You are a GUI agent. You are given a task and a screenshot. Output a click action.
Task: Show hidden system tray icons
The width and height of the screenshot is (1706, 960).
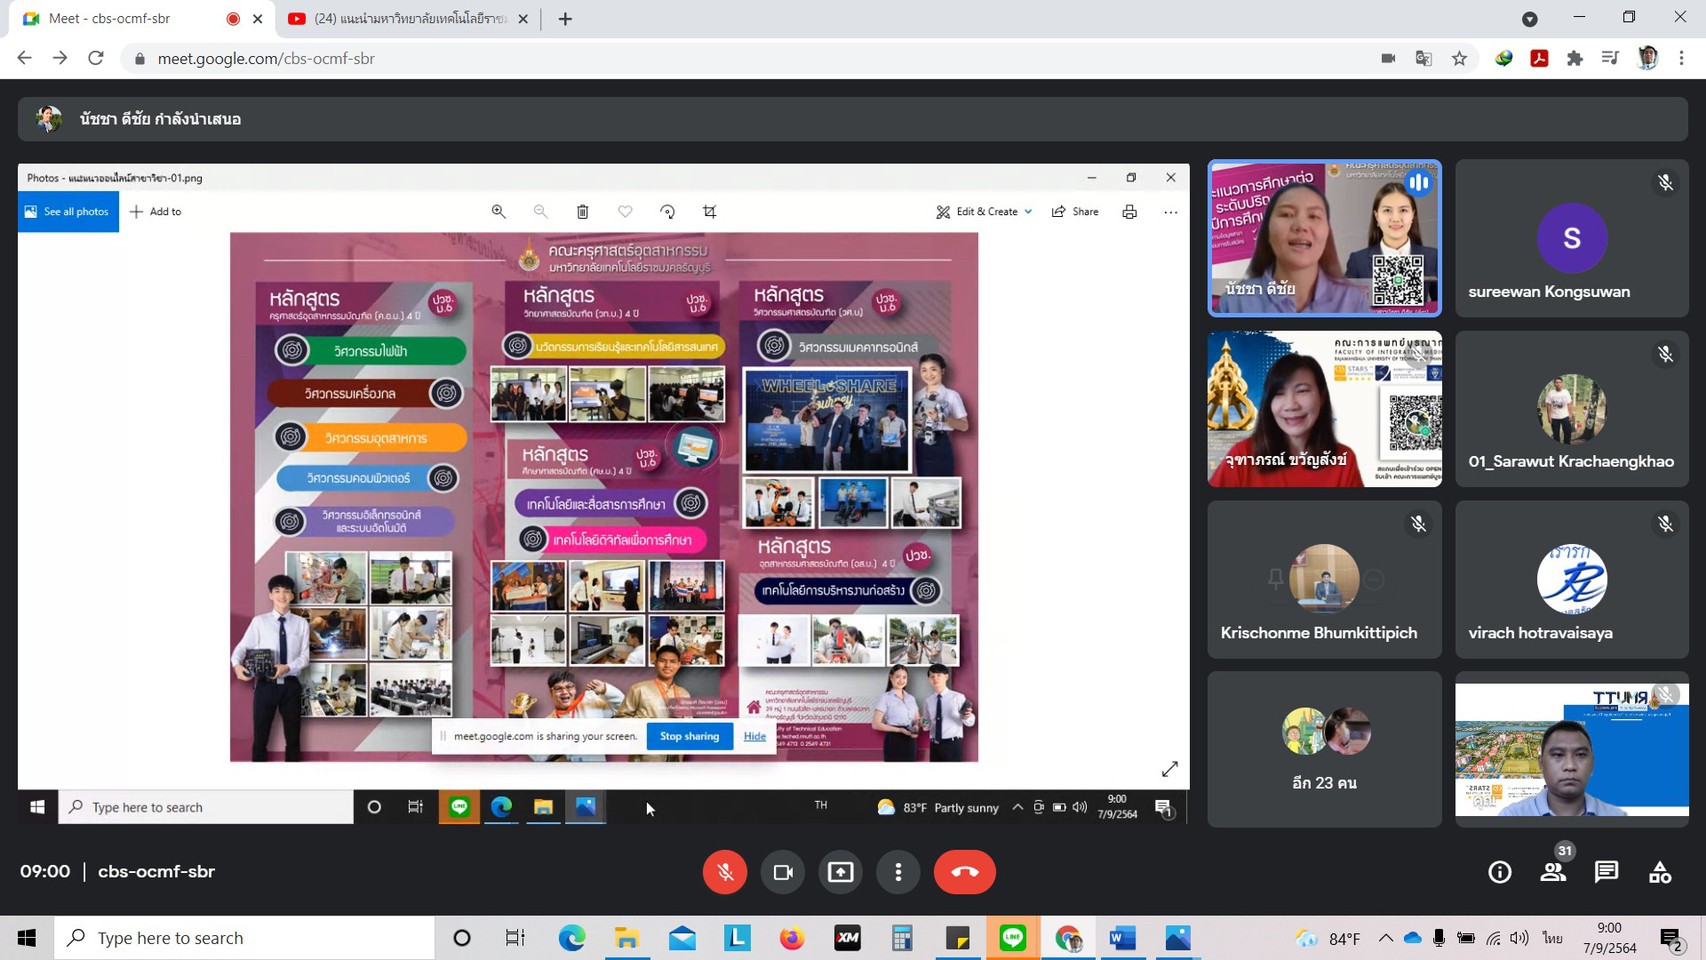pyautogui.click(x=1385, y=938)
